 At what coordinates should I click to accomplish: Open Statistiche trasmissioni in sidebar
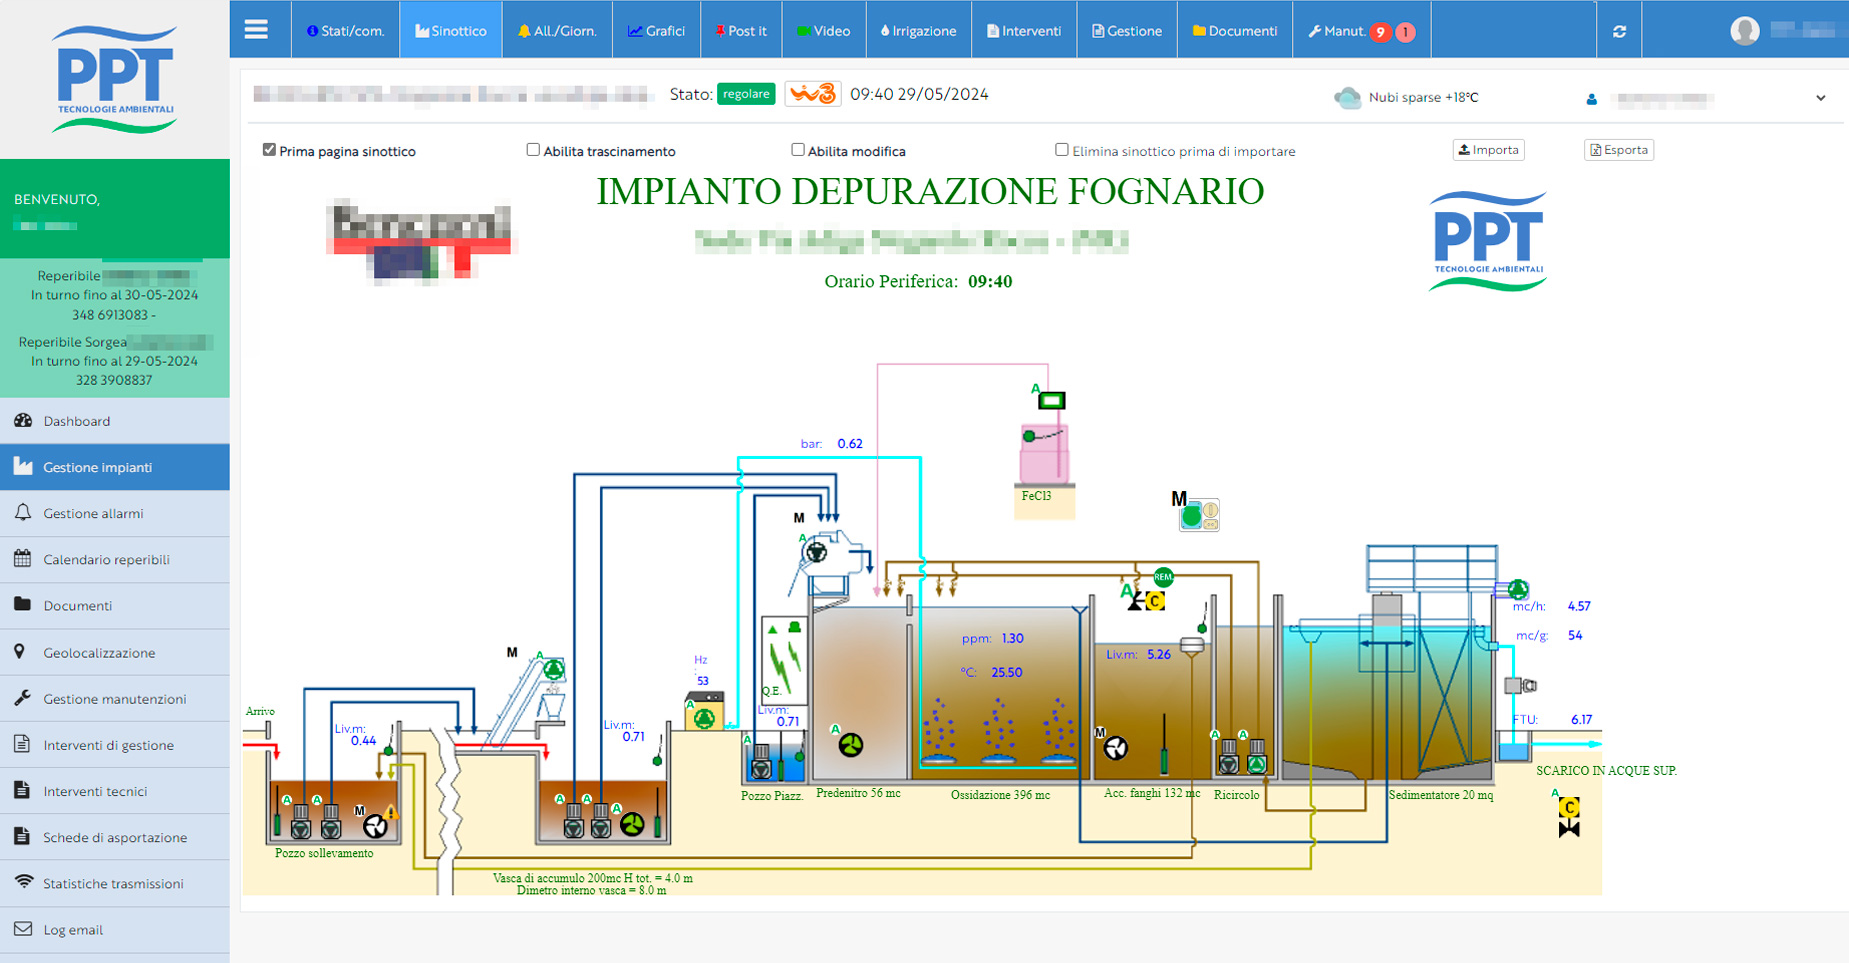(x=115, y=883)
